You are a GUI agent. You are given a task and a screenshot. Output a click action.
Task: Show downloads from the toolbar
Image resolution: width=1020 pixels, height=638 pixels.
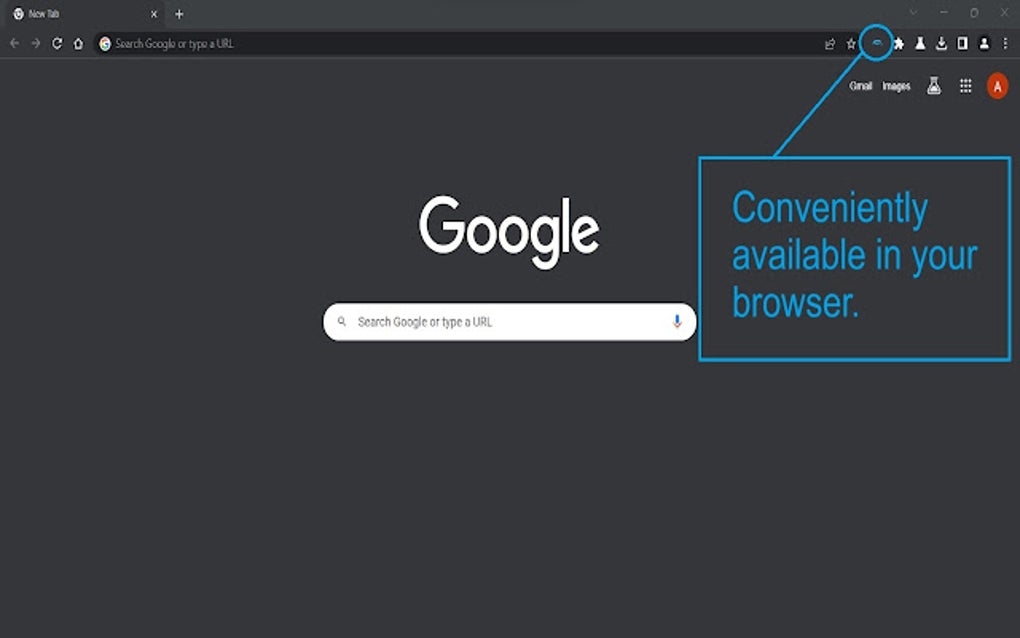tap(941, 44)
